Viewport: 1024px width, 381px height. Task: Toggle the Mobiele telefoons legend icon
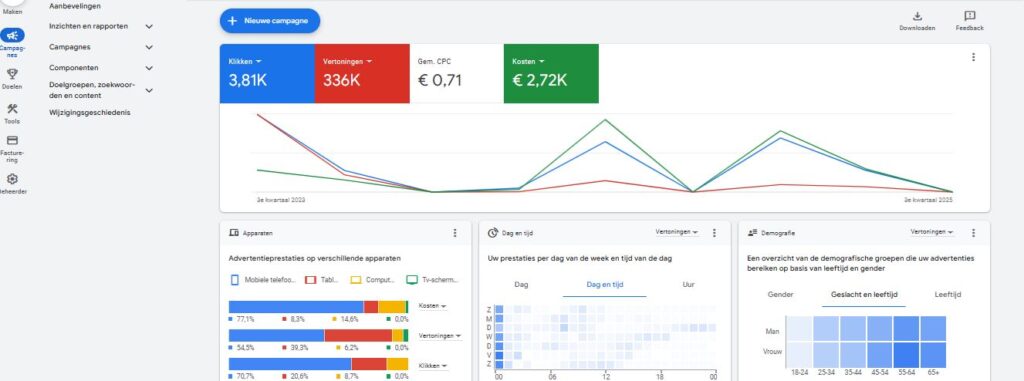pos(234,280)
